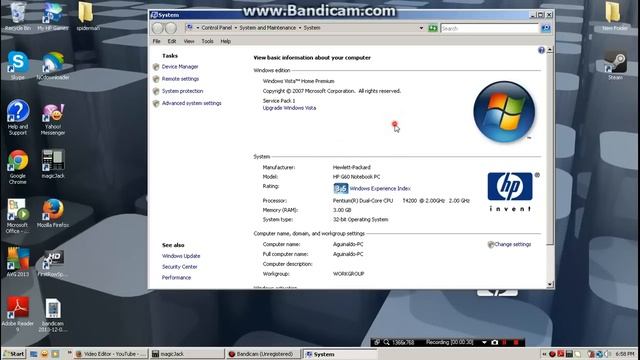
Task: Open the Edit menu
Action: (172, 41)
